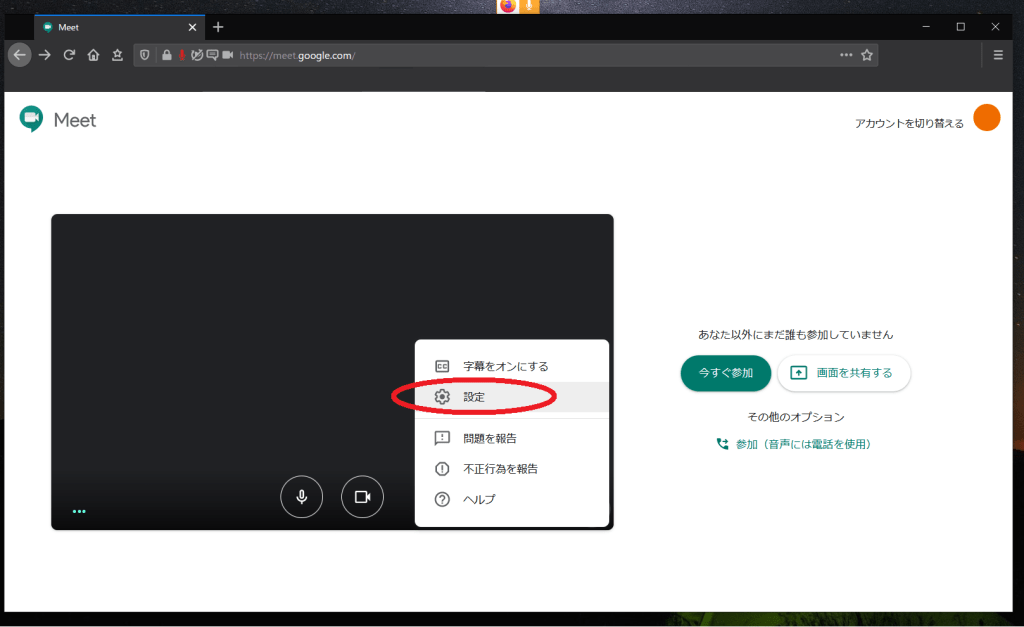
Task: Open the tracking protection shield icon
Action: pos(145,55)
